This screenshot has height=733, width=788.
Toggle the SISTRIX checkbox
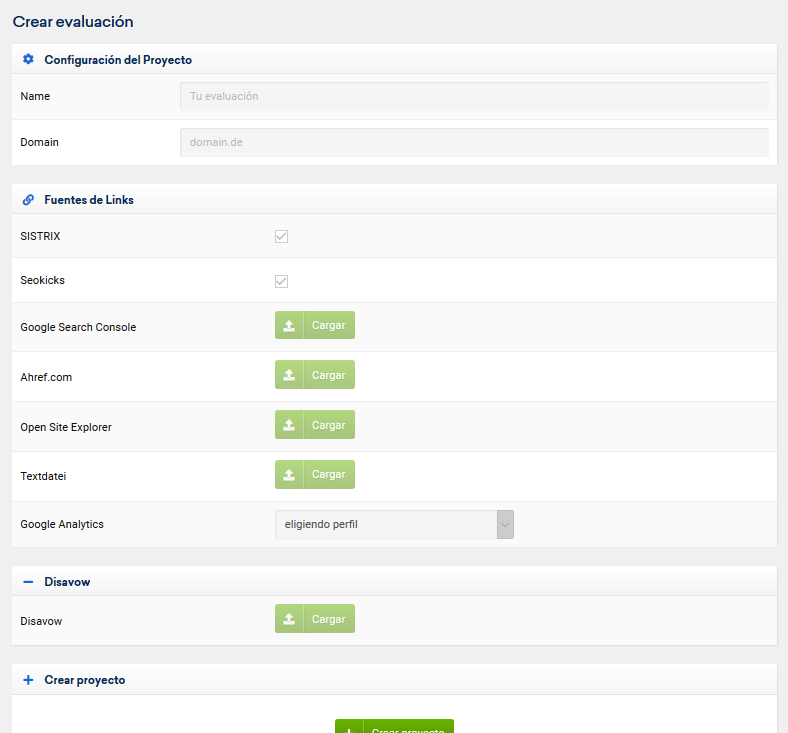click(x=281, y=236)
